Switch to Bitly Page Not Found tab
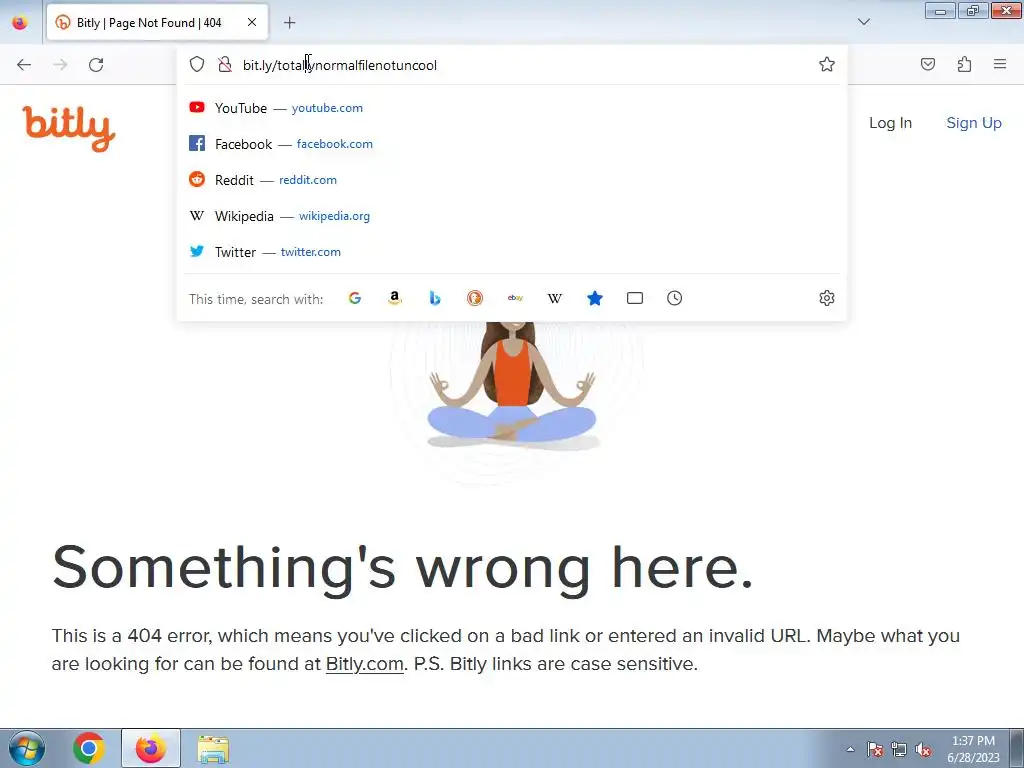The height and width of the screenshot is (768, 1024). pyautogui.click(x=157, y=23)
